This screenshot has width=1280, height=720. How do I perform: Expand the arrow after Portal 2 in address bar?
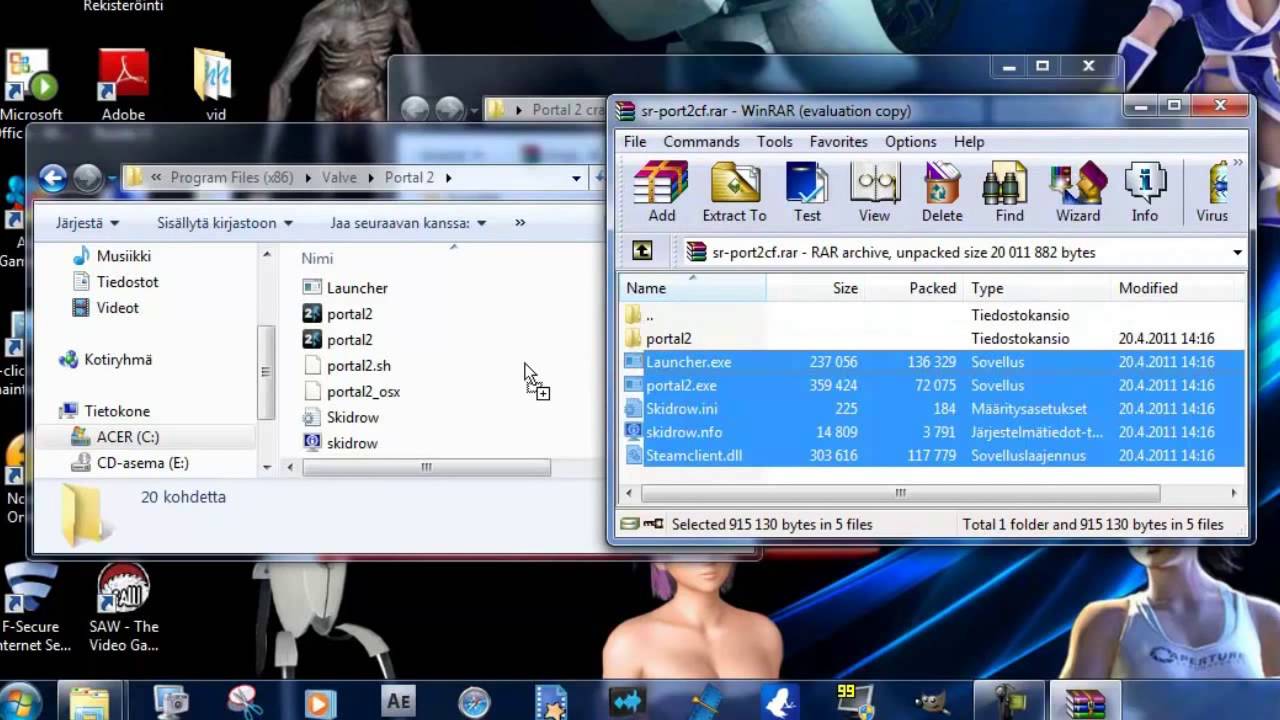point(449,178)
